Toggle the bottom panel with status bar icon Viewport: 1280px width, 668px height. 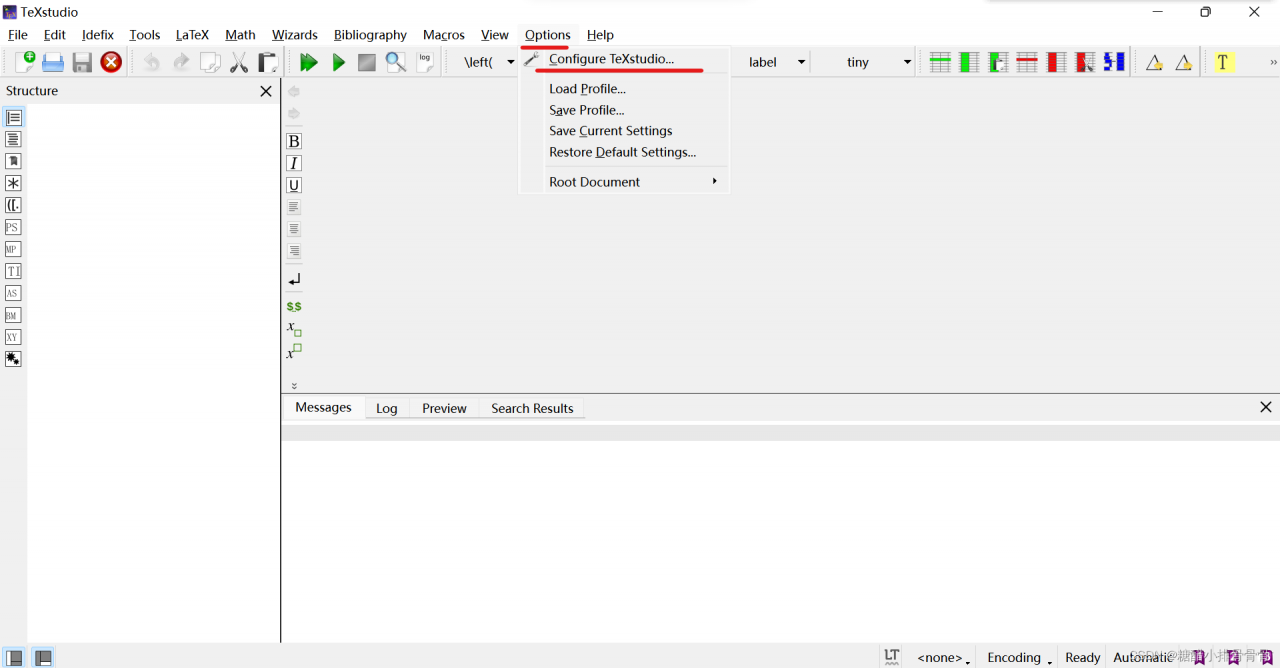pyautogui.click(x=43, y=657)
